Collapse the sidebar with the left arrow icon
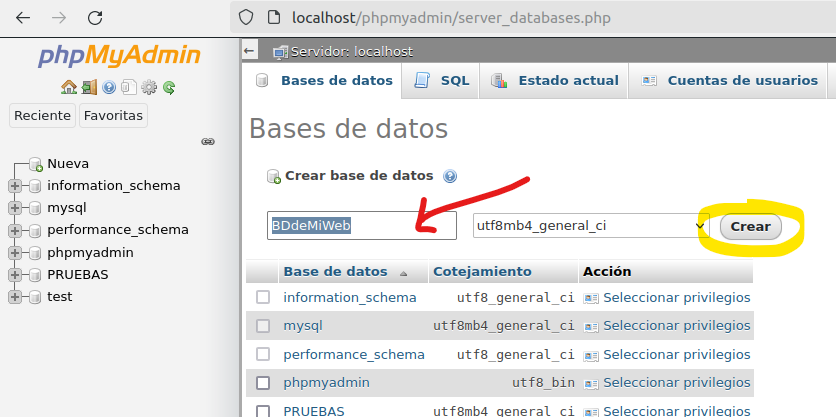Image resolution: width=836 pixels, height=417 pixels. click(250, 51)
